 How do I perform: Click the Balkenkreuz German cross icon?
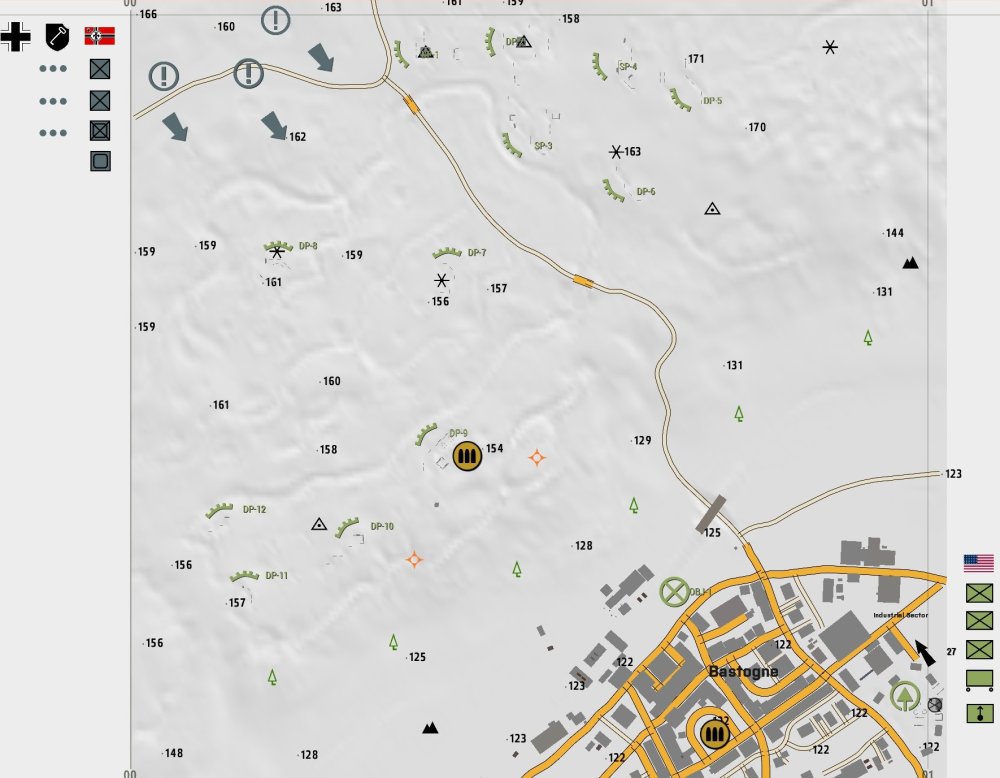point(15,37)
